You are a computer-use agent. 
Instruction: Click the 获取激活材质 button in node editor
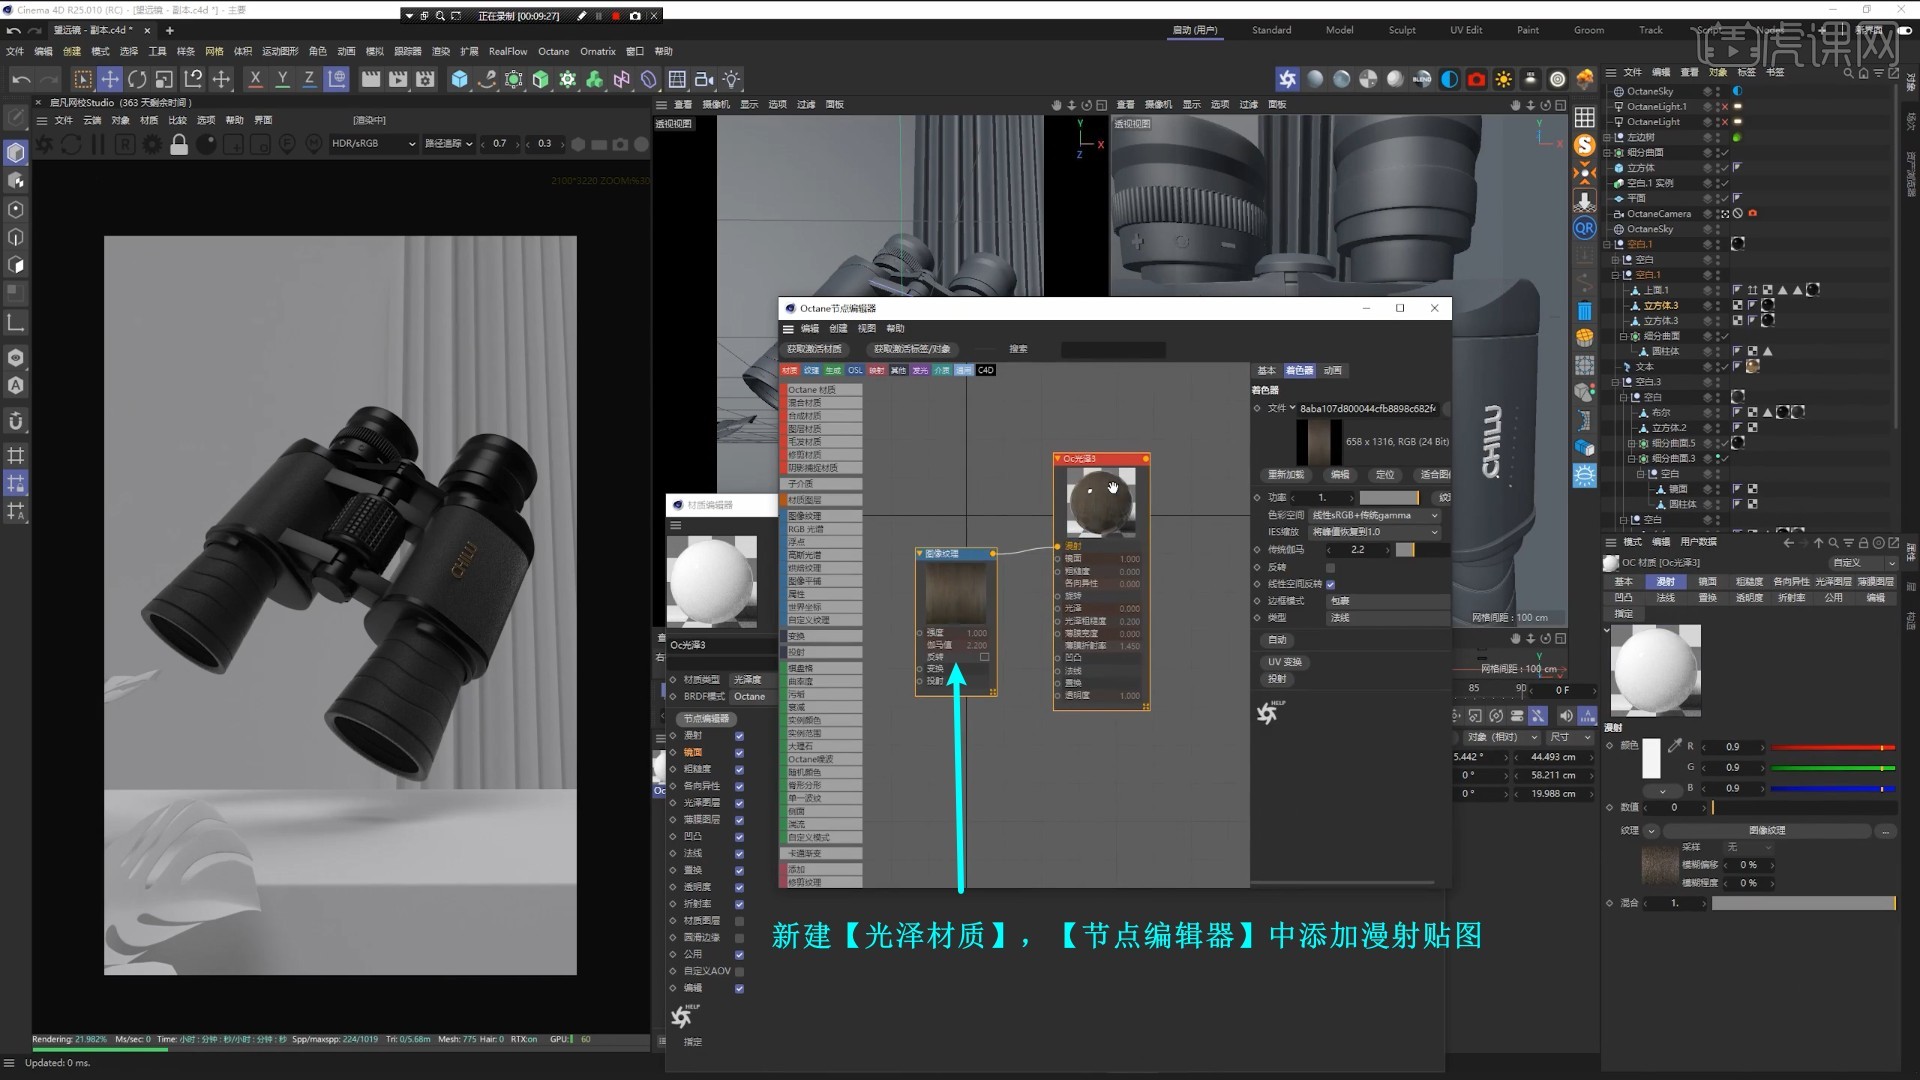(x=815, y=349)
